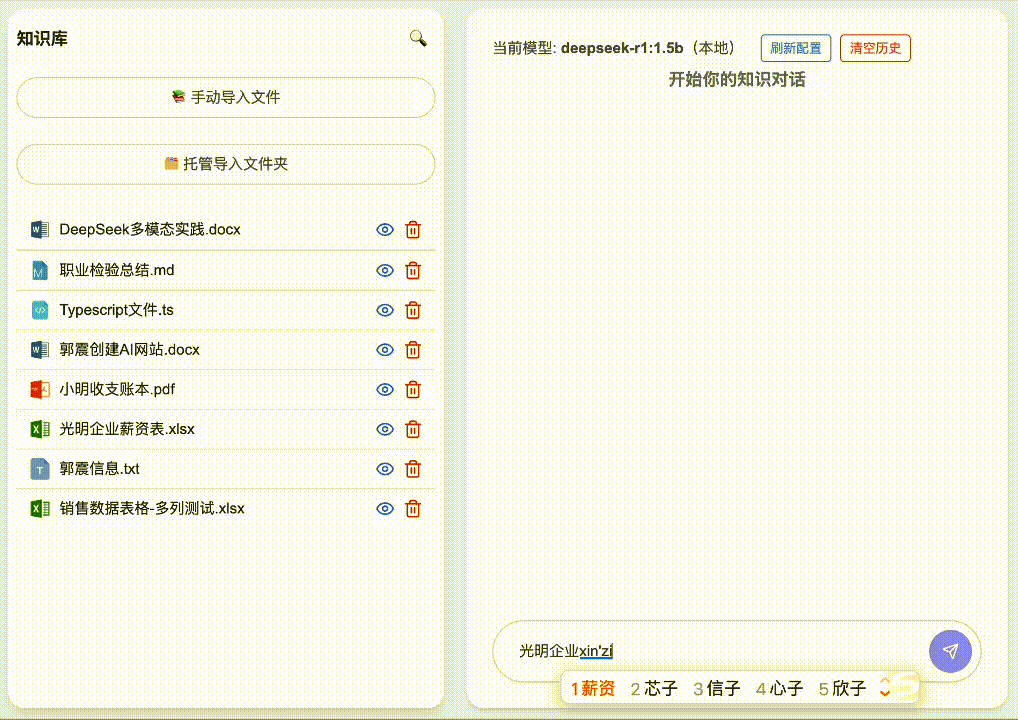Open 手动导入文件 to import a file
This screenshot has height=720, width=1018.
click(x=225, y=97)
